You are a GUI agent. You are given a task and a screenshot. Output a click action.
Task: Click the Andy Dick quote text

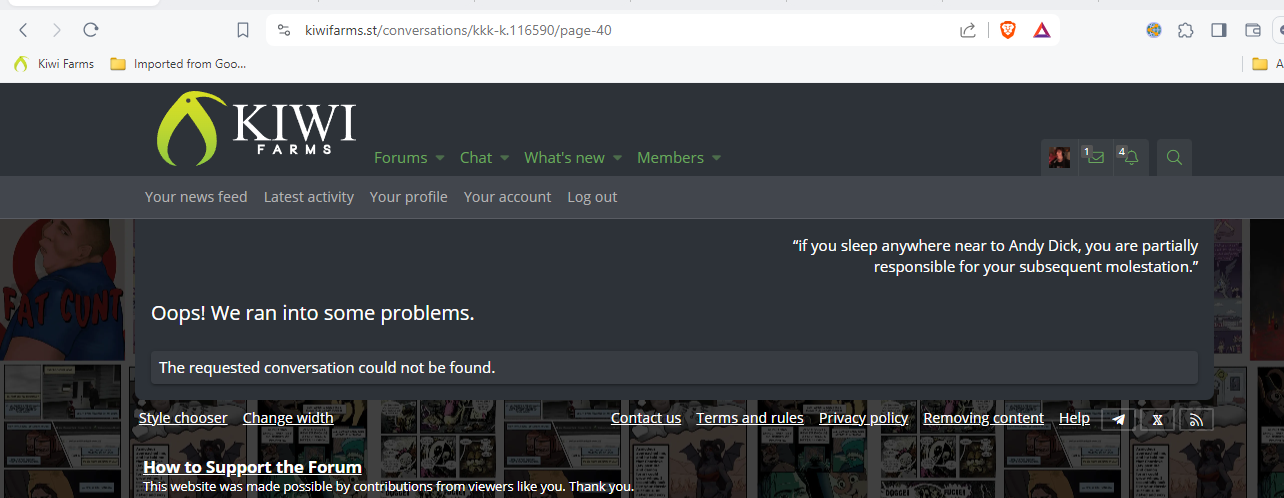pyautogui.click(x=995, y=256)
